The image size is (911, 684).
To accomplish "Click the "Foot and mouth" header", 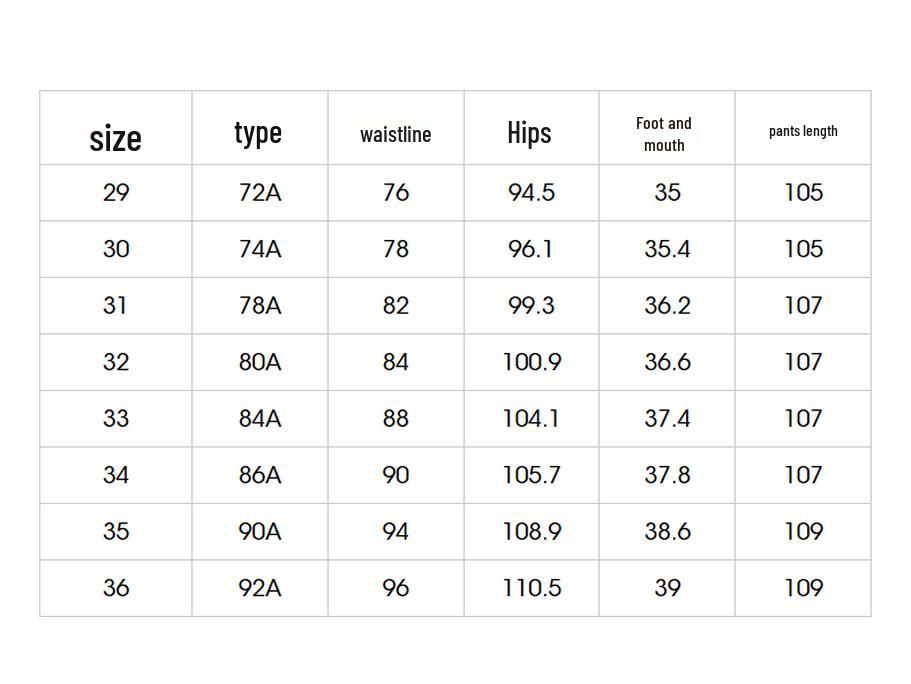I will 664,134.
